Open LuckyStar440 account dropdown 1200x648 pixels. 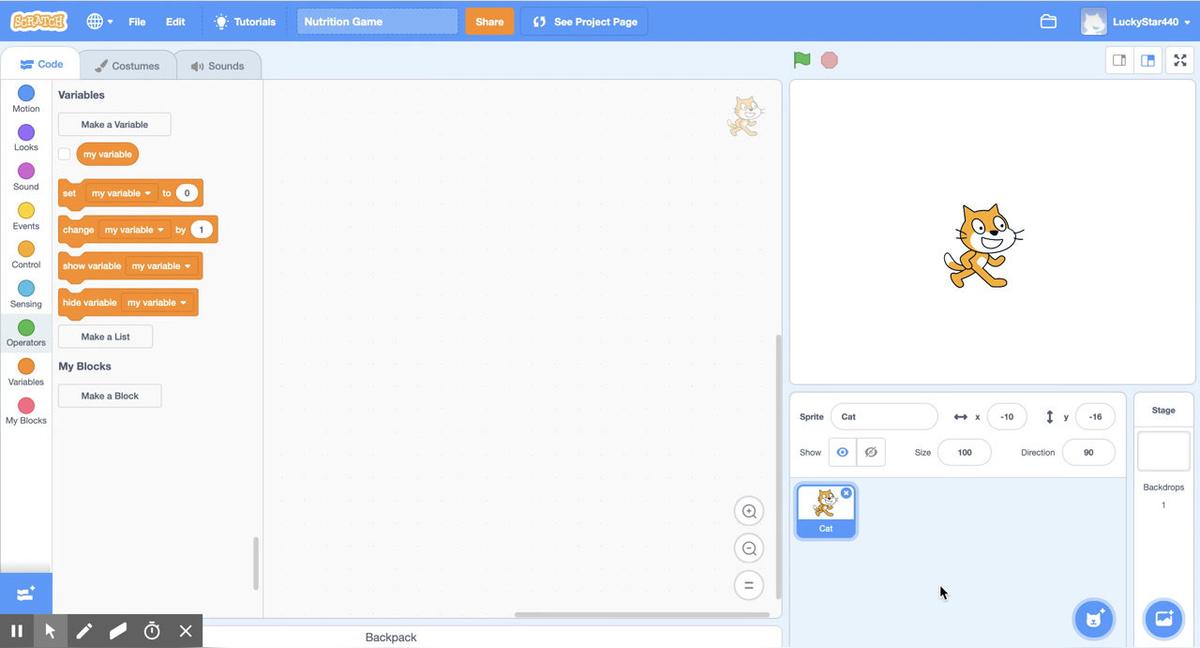(1136, 21)
